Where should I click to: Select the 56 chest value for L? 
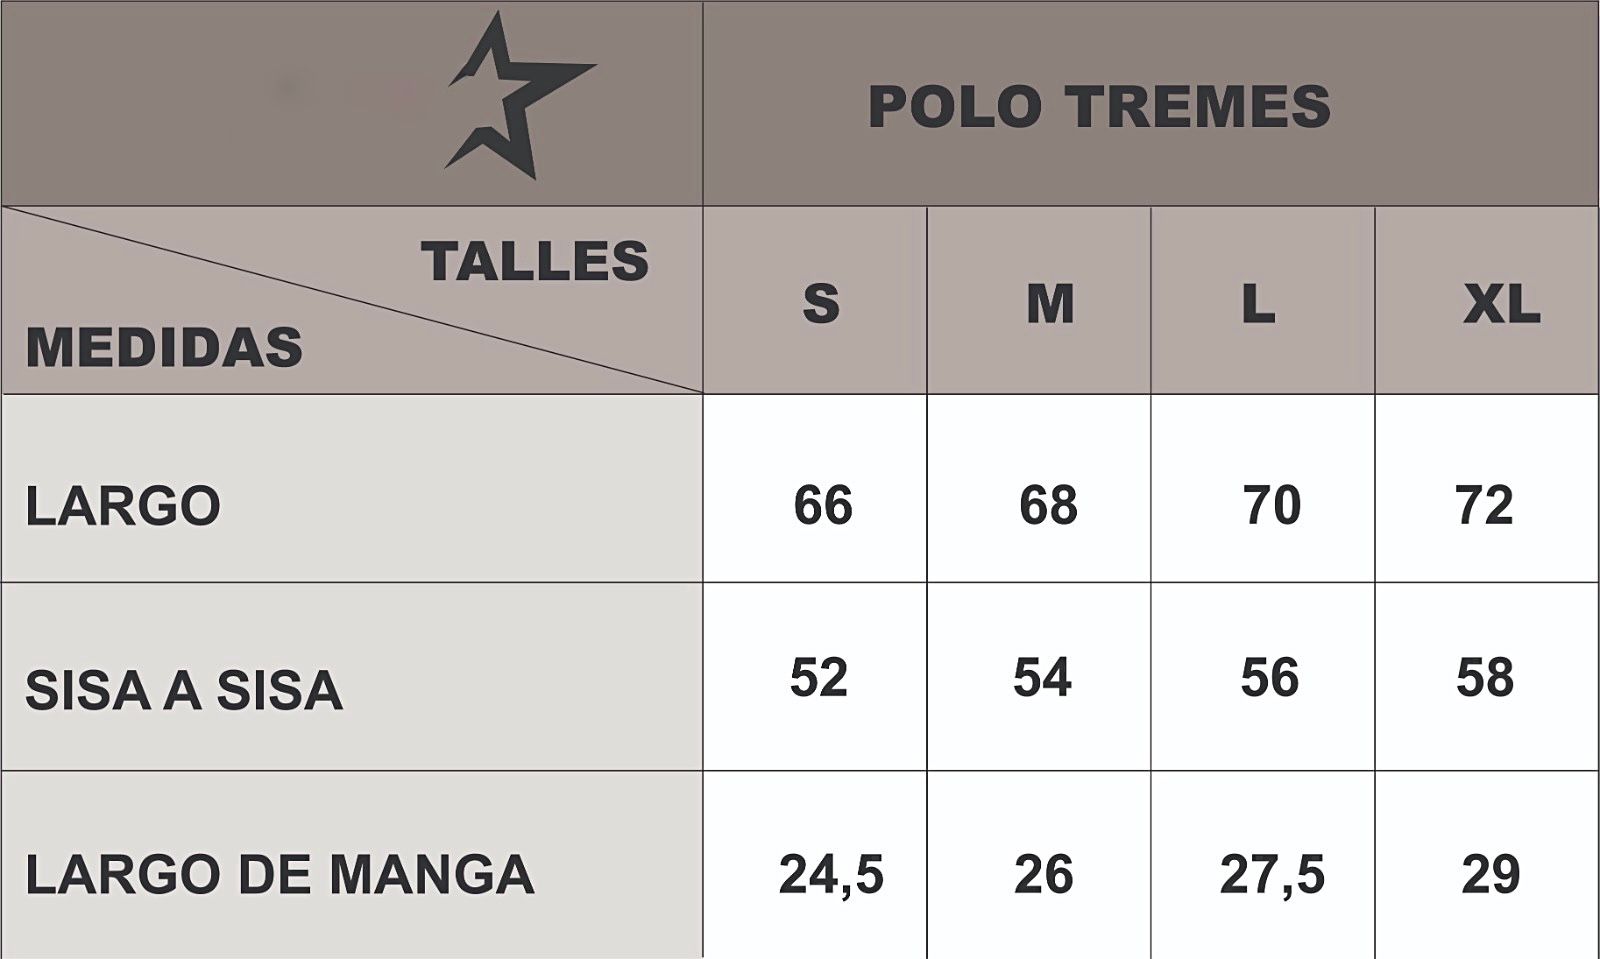1270,677
